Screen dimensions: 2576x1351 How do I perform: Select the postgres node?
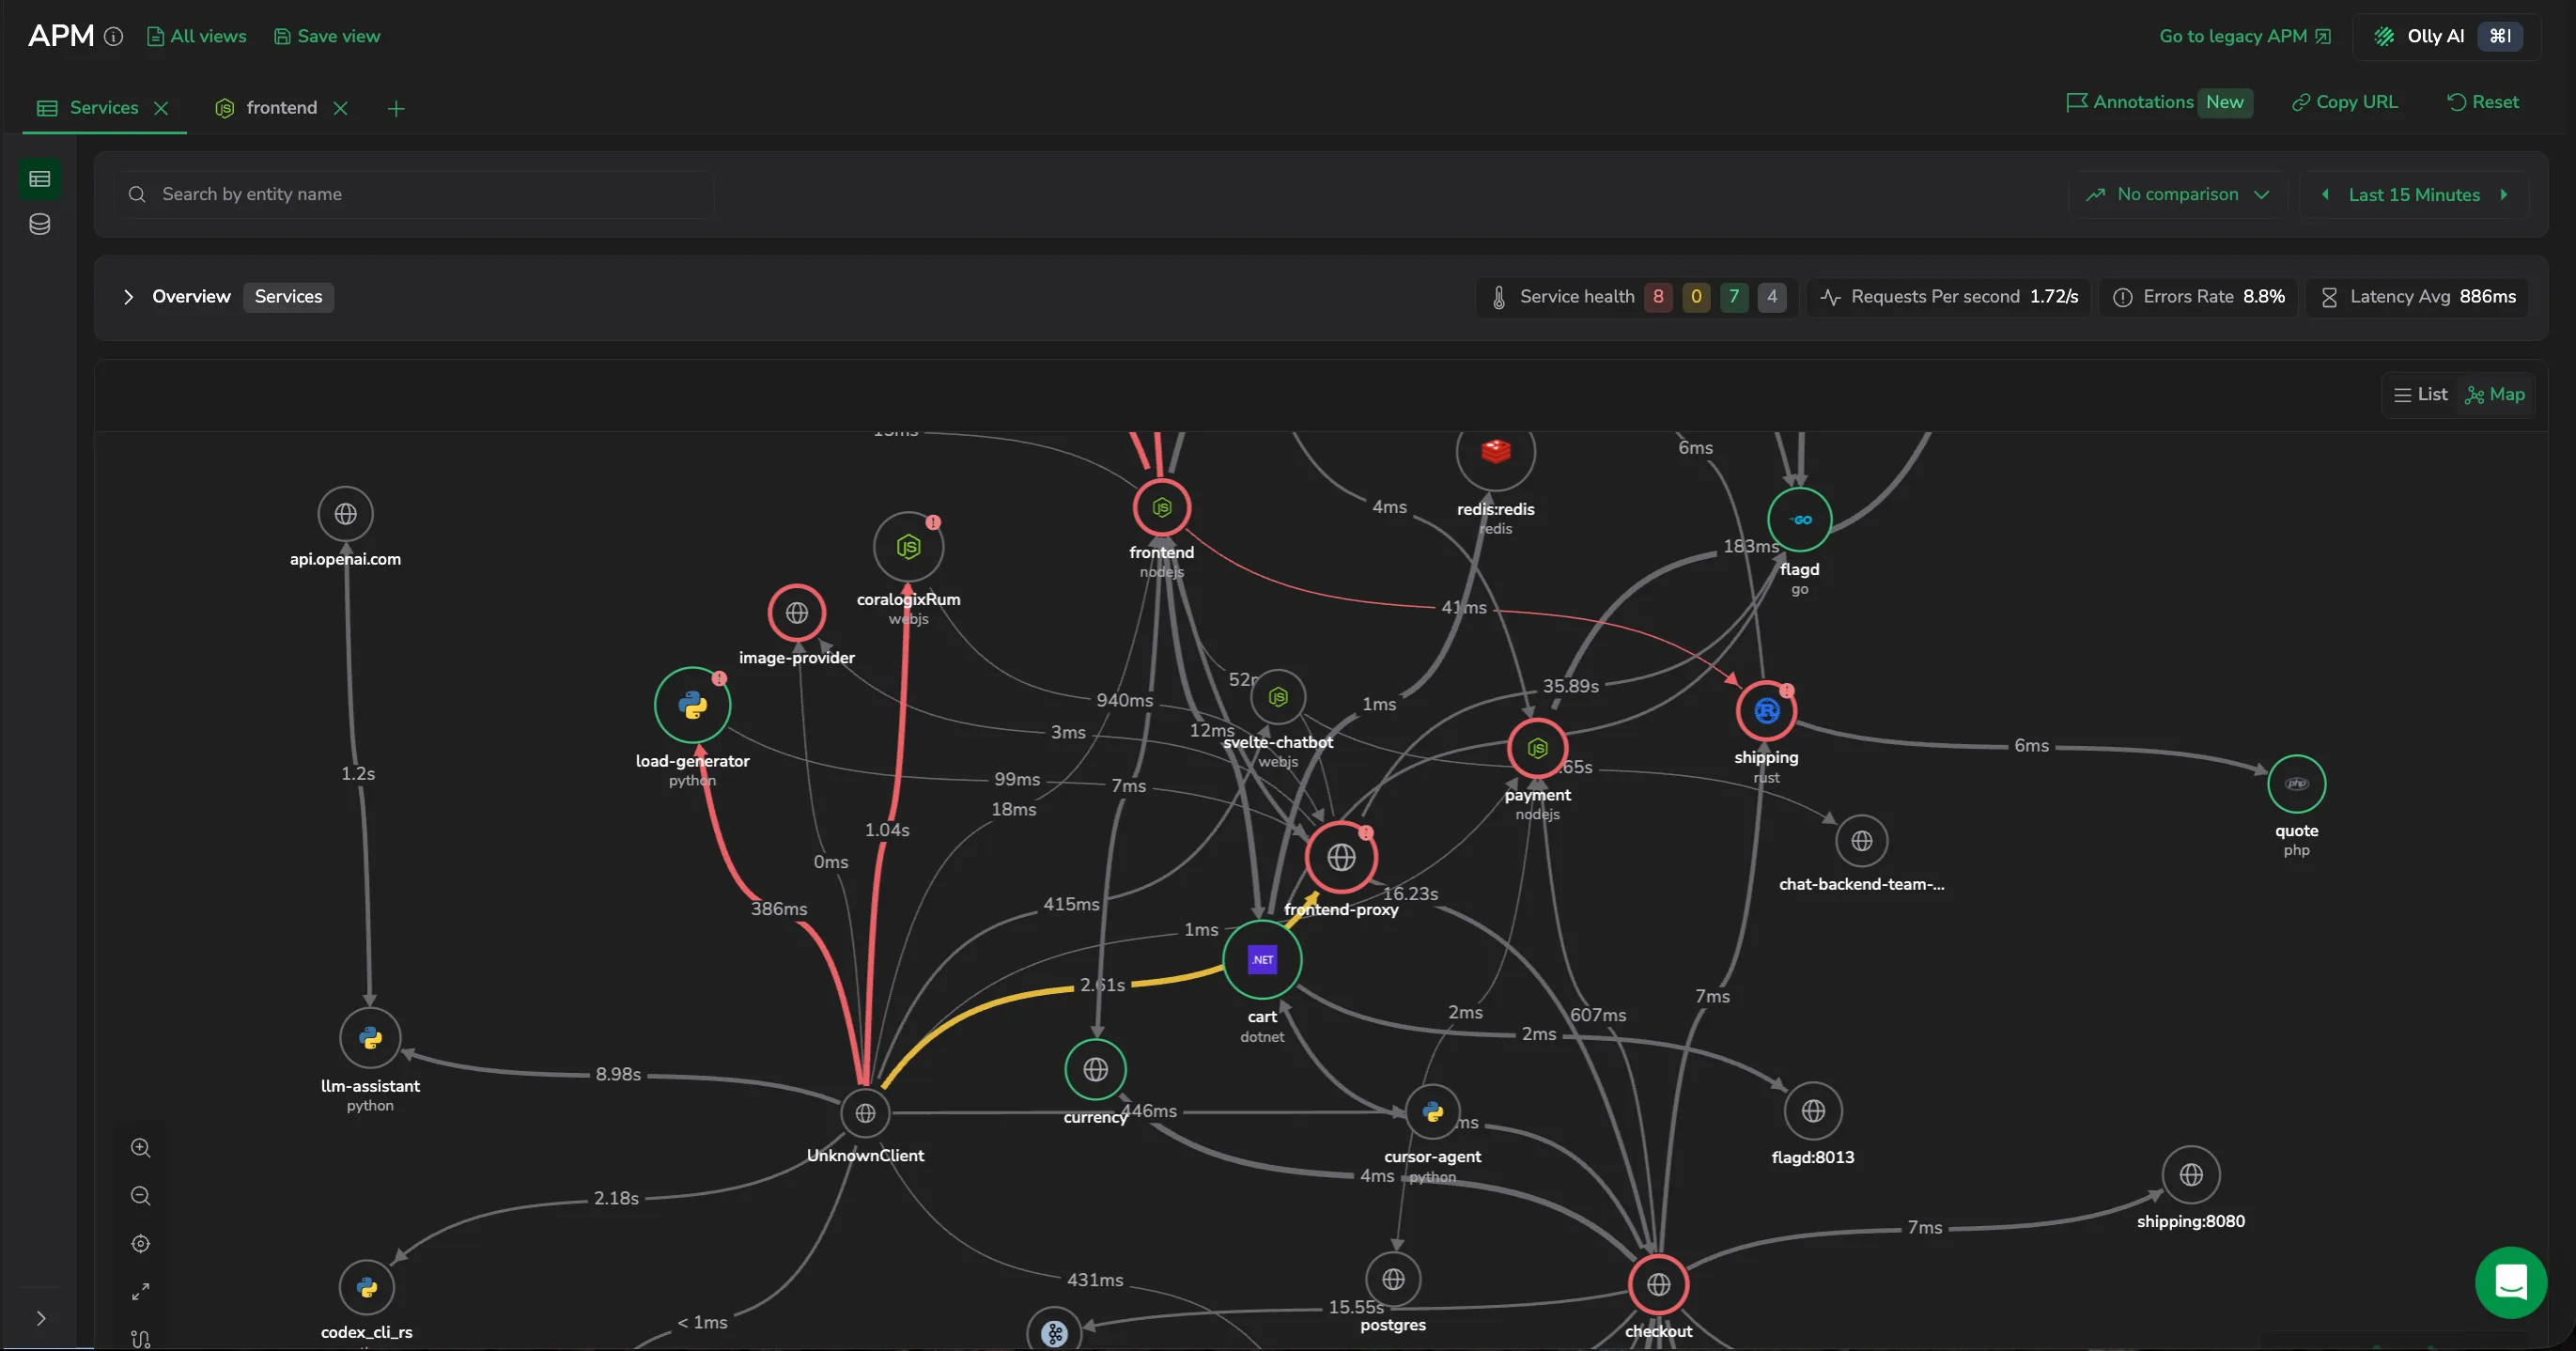[1393, 1280]
